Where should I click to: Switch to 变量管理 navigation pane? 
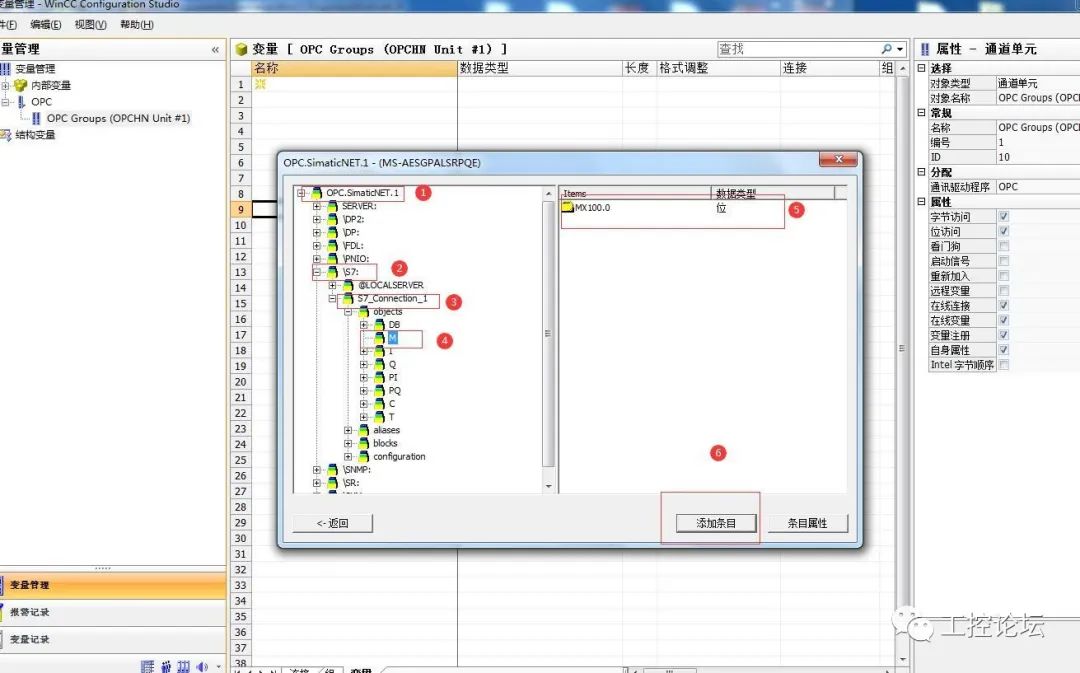click(113, 586)
